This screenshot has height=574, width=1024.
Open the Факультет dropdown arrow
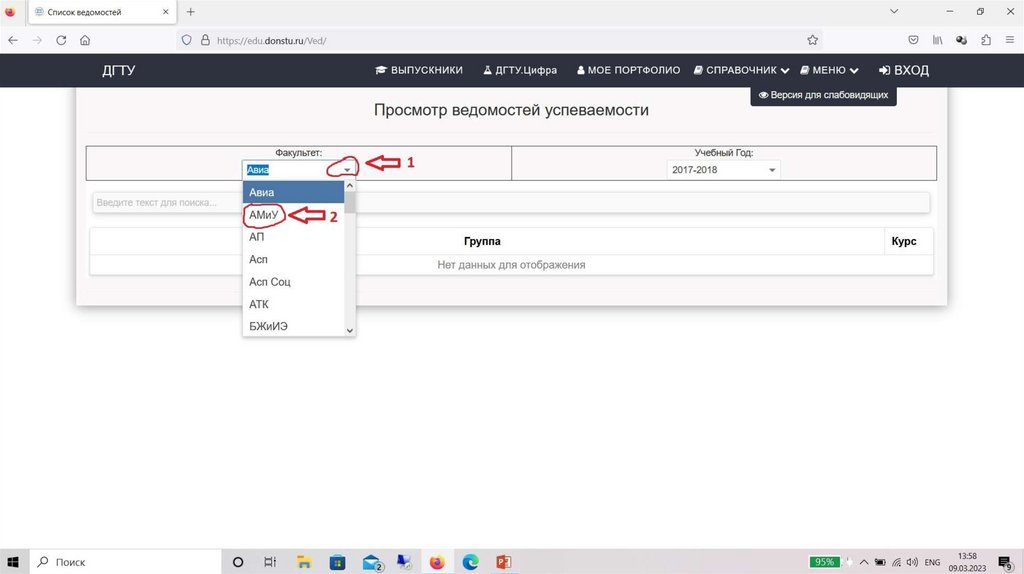tap(347, 170)
